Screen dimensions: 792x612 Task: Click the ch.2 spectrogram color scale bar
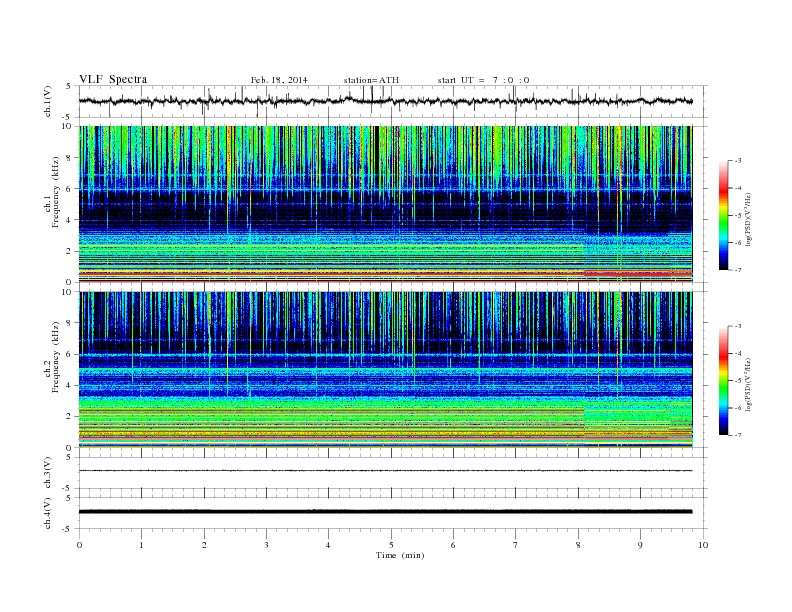click(723, 380)
